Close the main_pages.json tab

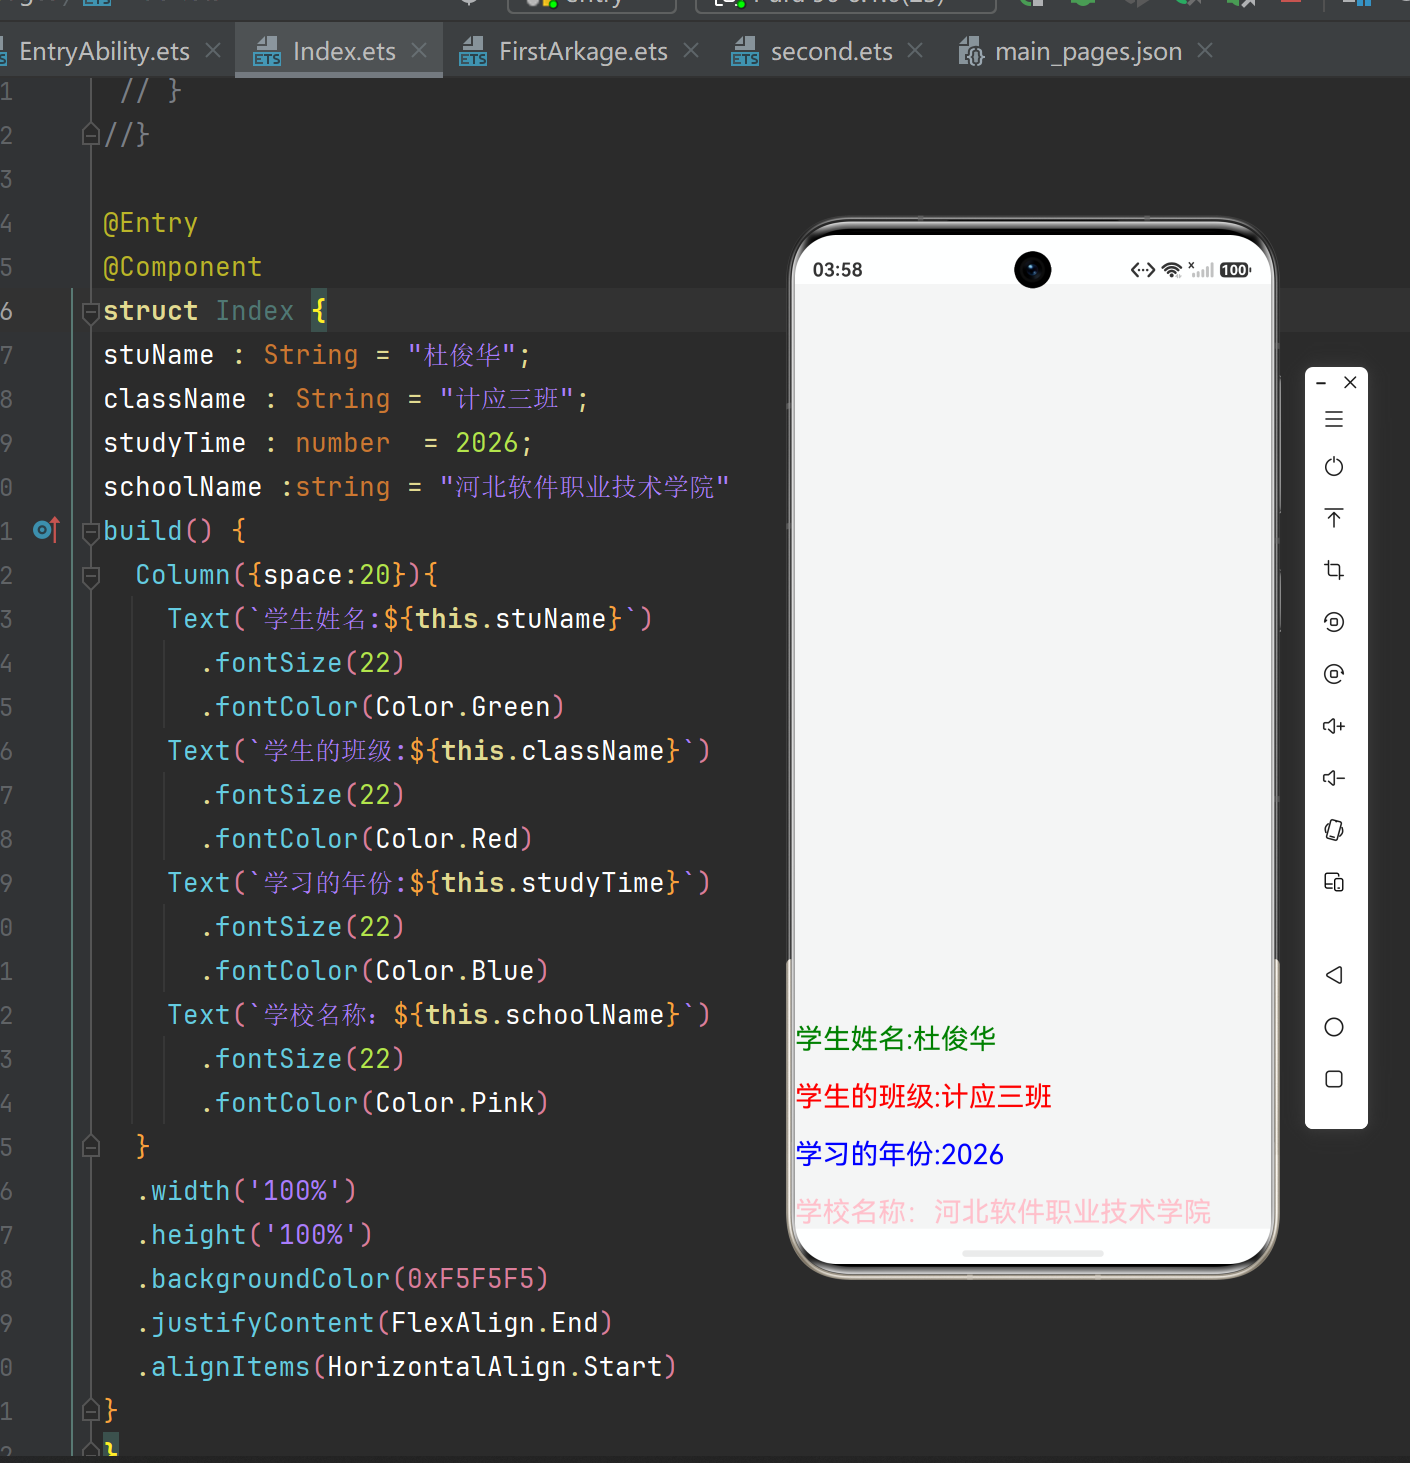(x=1205, y=50)
